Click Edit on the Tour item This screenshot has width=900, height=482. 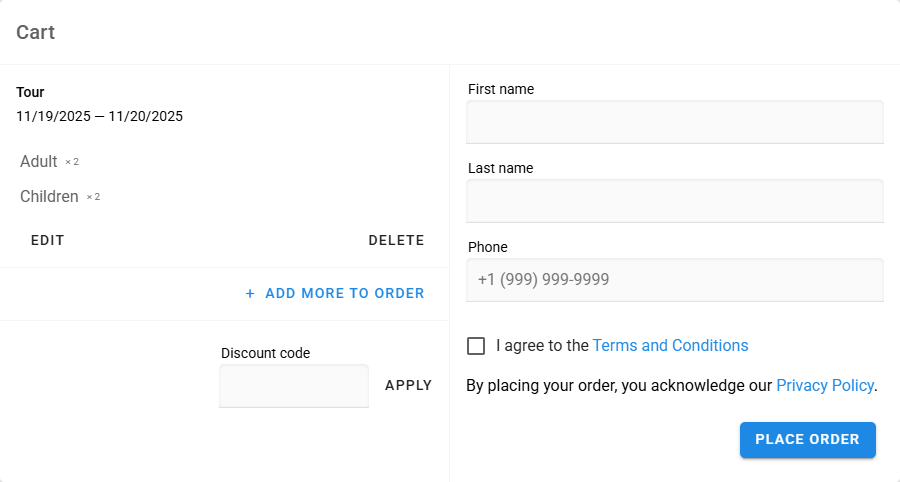[47, 240]
